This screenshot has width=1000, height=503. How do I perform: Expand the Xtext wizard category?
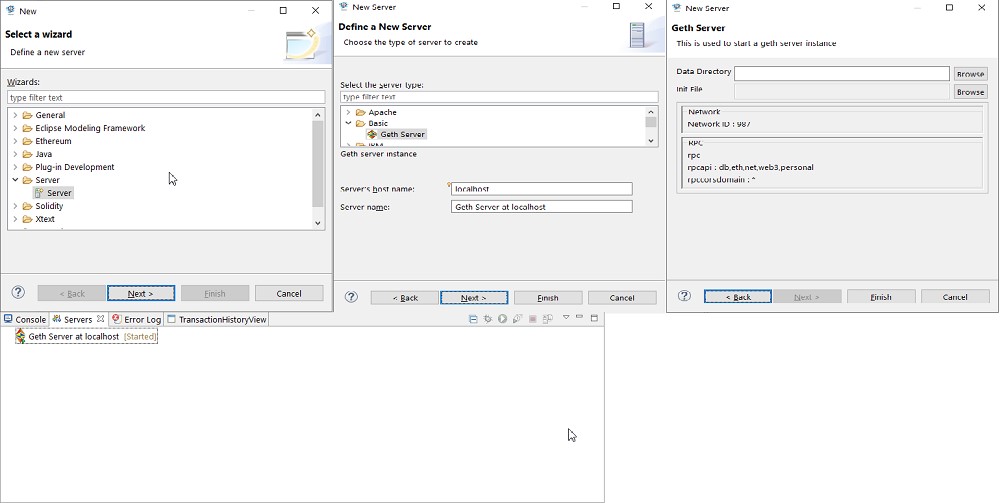pyautogui.click(x=15, y=219)
